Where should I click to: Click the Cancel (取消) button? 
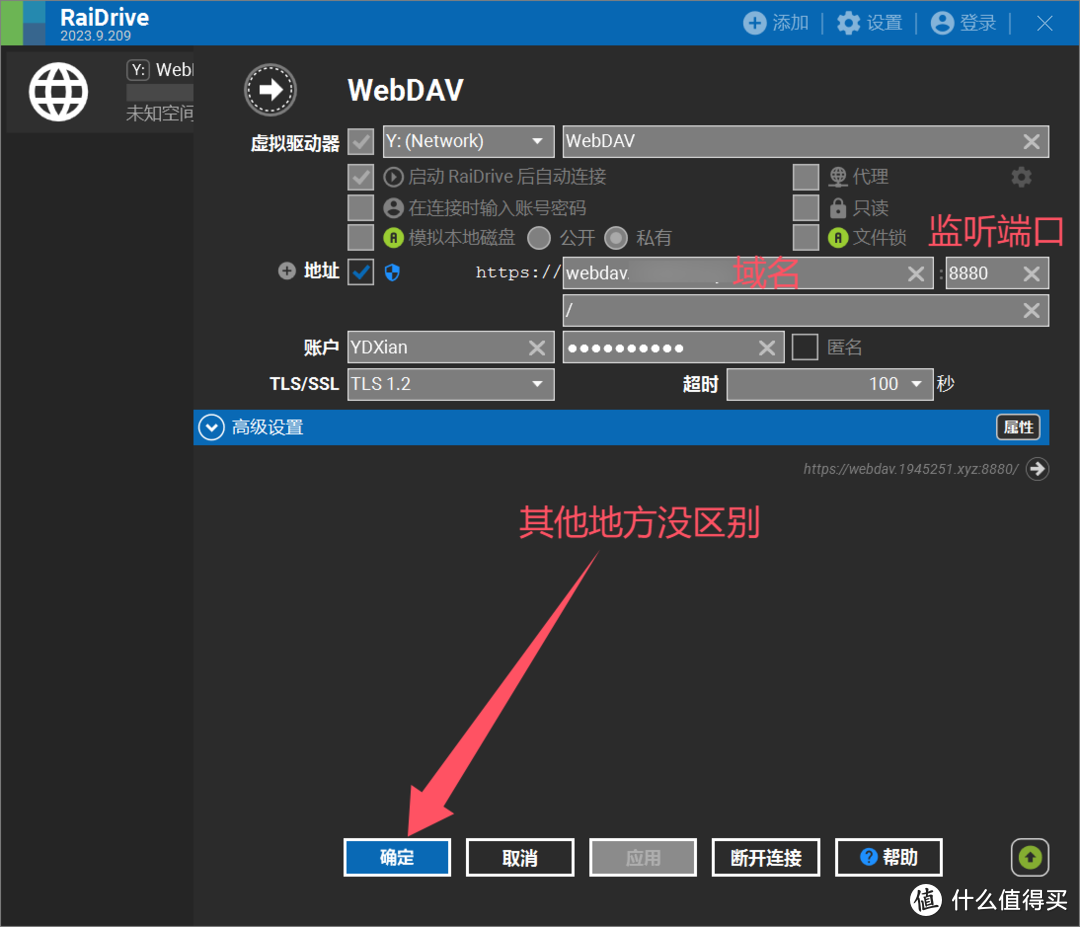(x=520, y=857)
